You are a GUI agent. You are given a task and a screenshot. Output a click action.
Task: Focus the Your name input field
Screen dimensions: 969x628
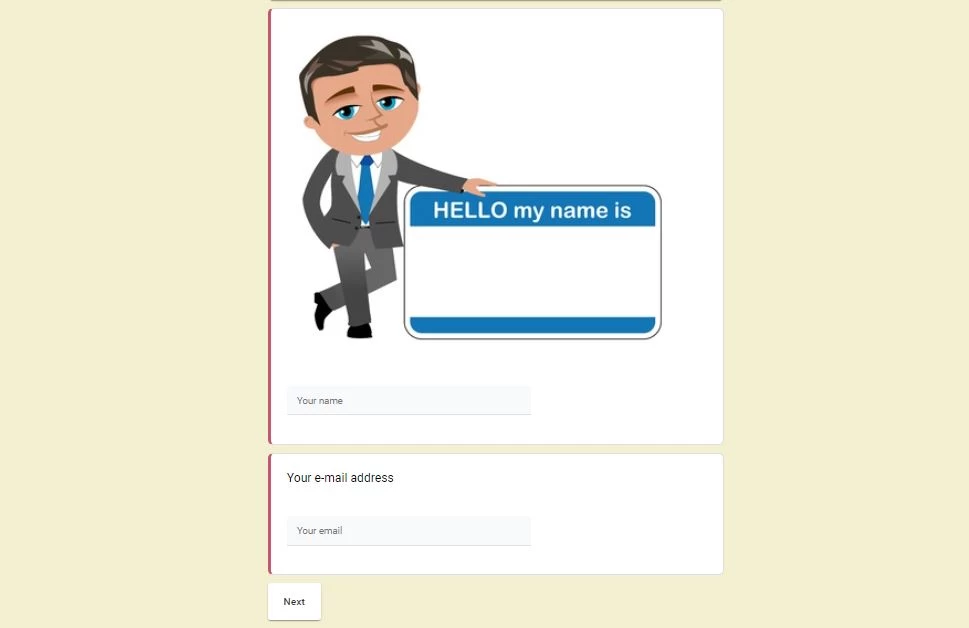[x=408, y=401]
